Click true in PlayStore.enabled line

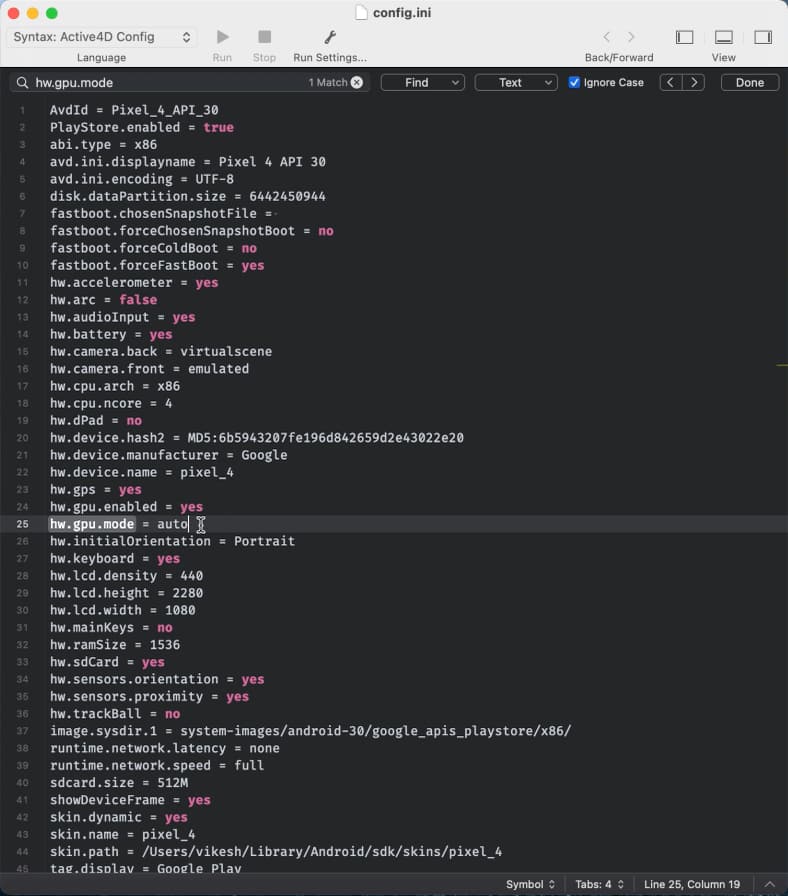click(x=218, y=127)
